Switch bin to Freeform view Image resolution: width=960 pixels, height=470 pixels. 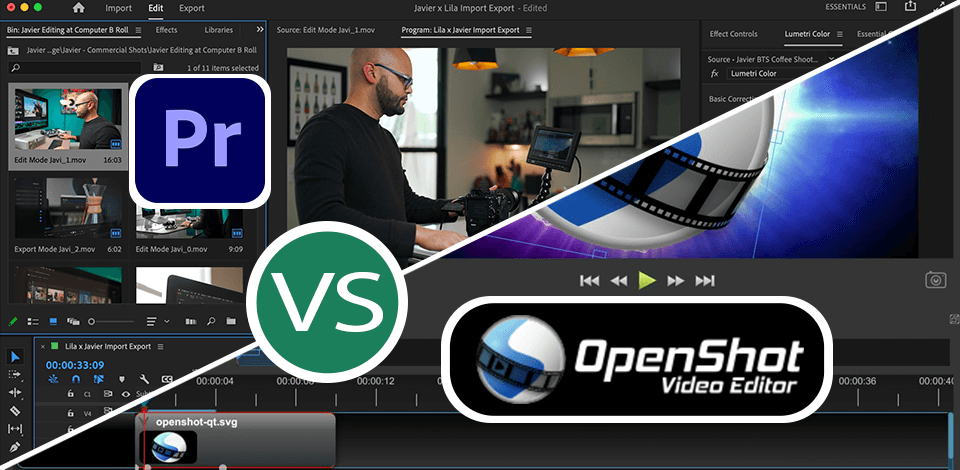73,321
